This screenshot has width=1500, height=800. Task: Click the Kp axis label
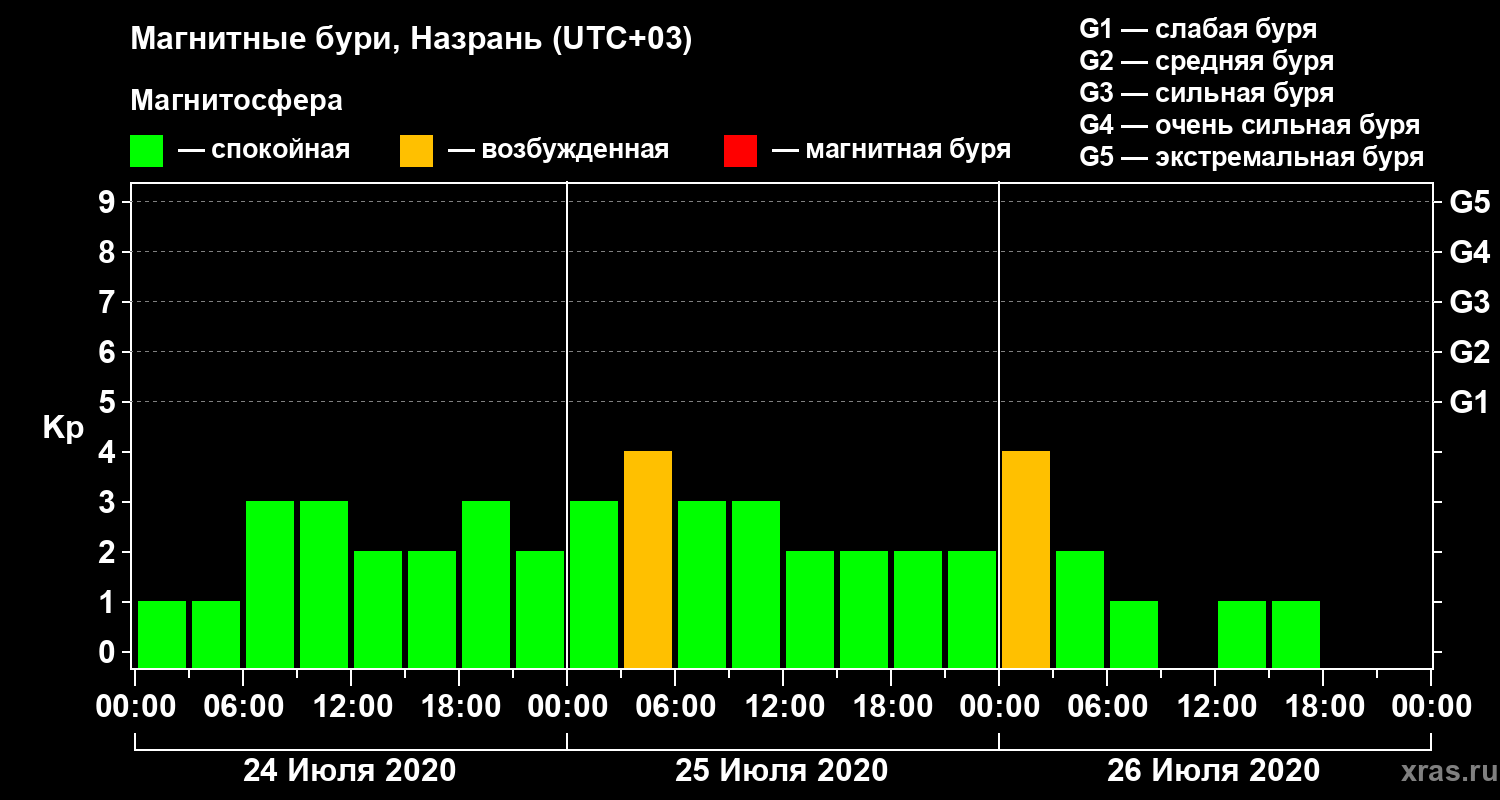pyautogui.click(x=63, y=428)
